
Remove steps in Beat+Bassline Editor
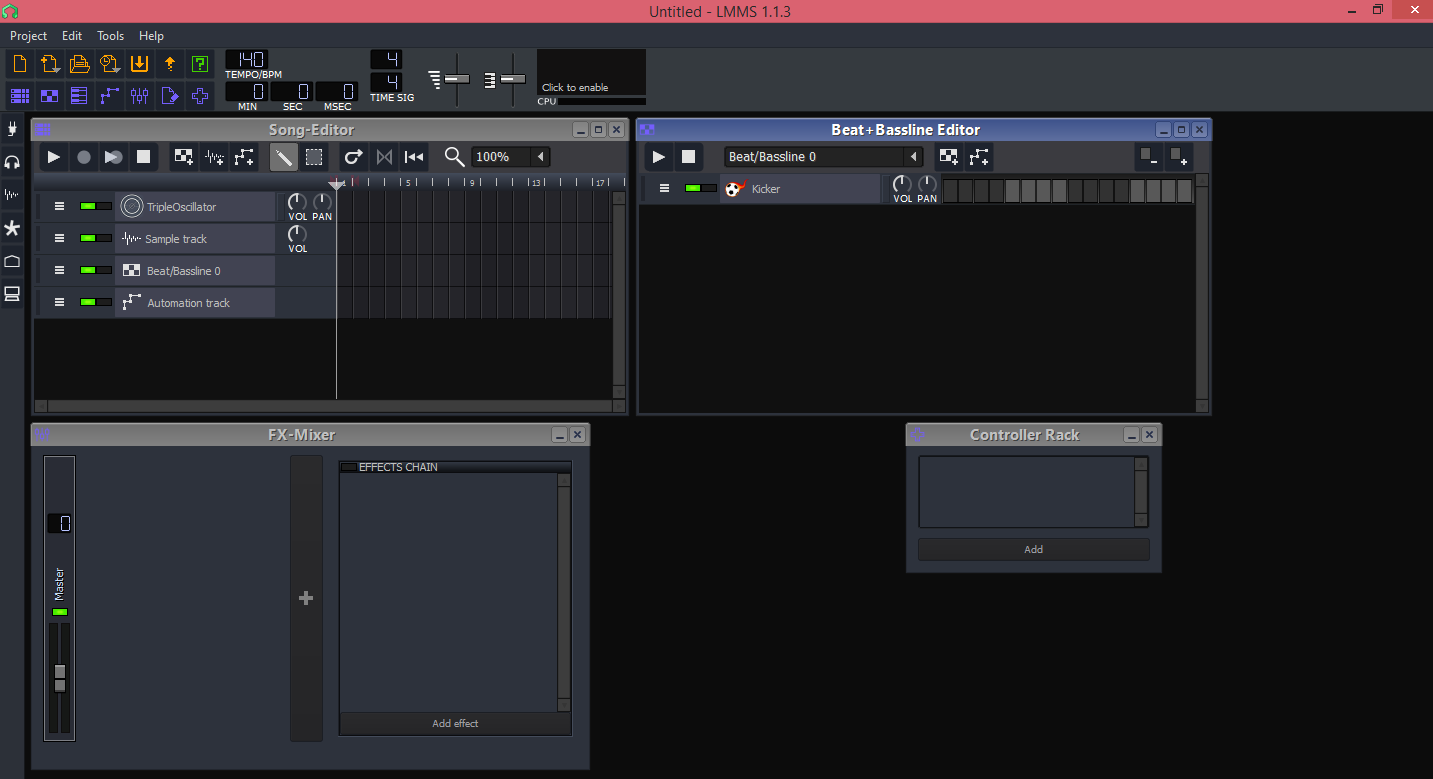1149,157
